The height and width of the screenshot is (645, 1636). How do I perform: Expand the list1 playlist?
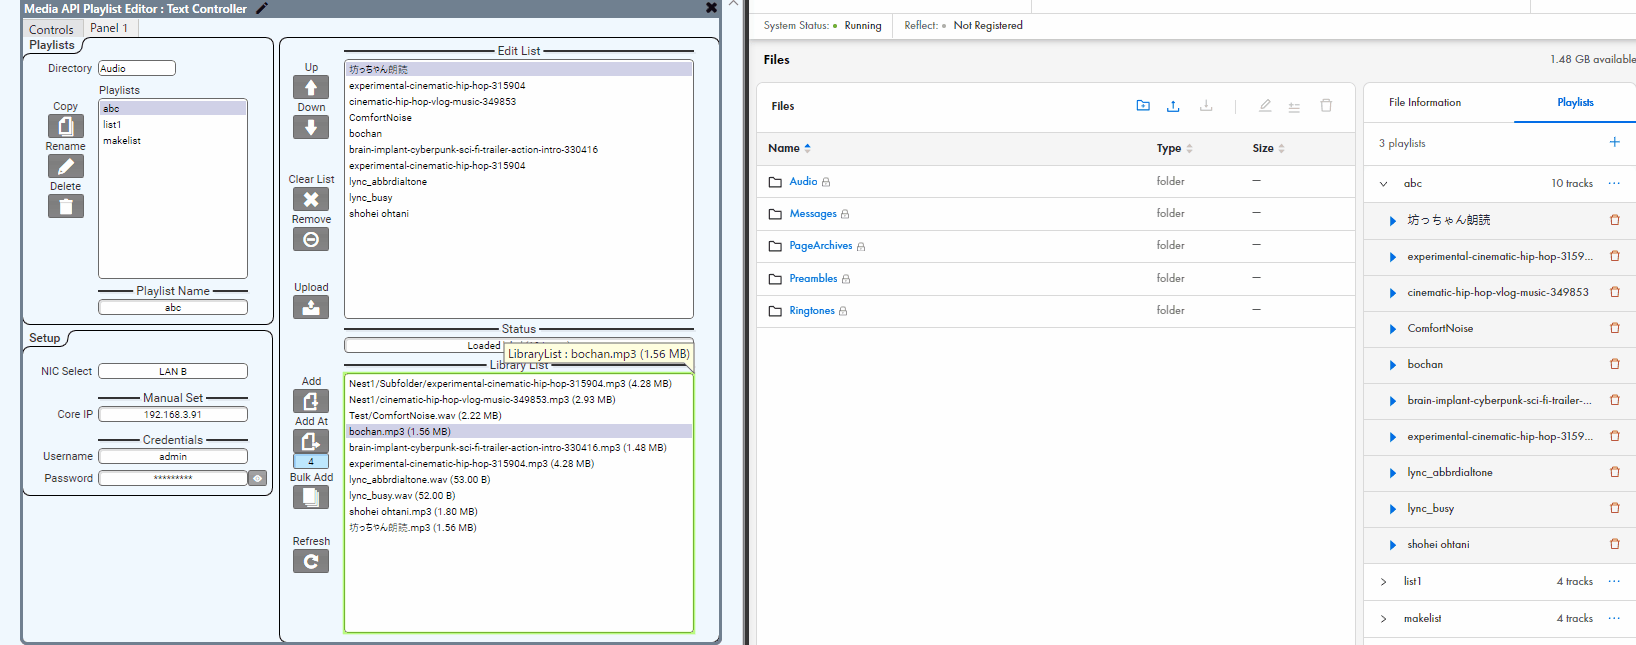pos(1384,582)
